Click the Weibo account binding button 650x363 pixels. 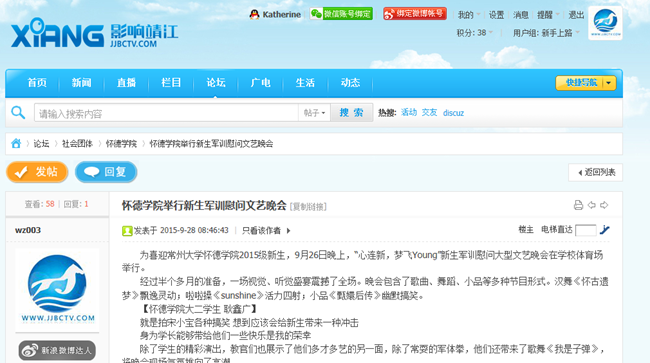coord(415,14)
